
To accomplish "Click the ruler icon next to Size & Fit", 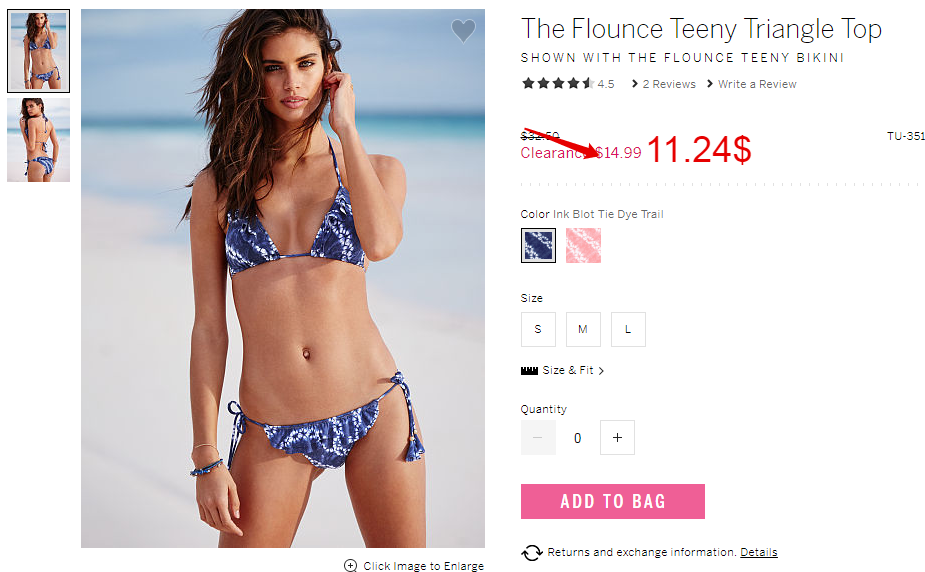I will (x=529, y=370).
